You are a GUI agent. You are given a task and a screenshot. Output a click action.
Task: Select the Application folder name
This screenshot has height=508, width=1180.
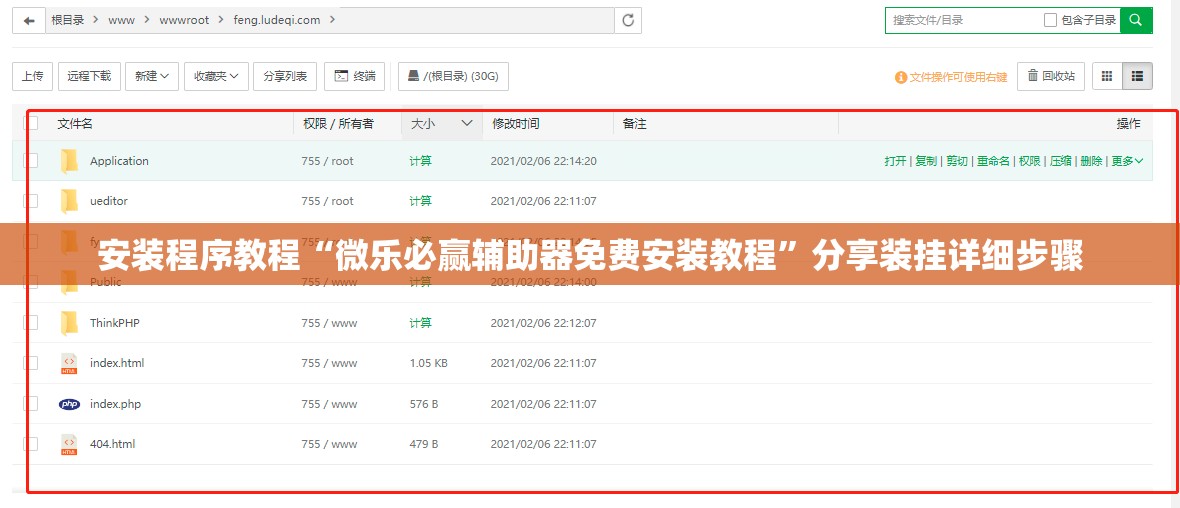coord(120,161)
